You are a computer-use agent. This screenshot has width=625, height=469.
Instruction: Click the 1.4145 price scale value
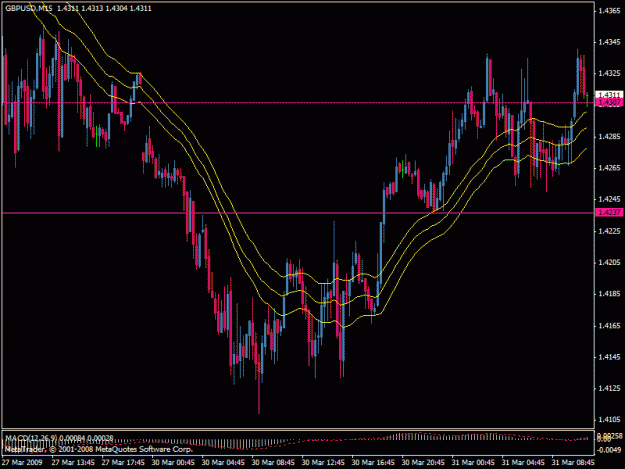[x=609, y=357]
